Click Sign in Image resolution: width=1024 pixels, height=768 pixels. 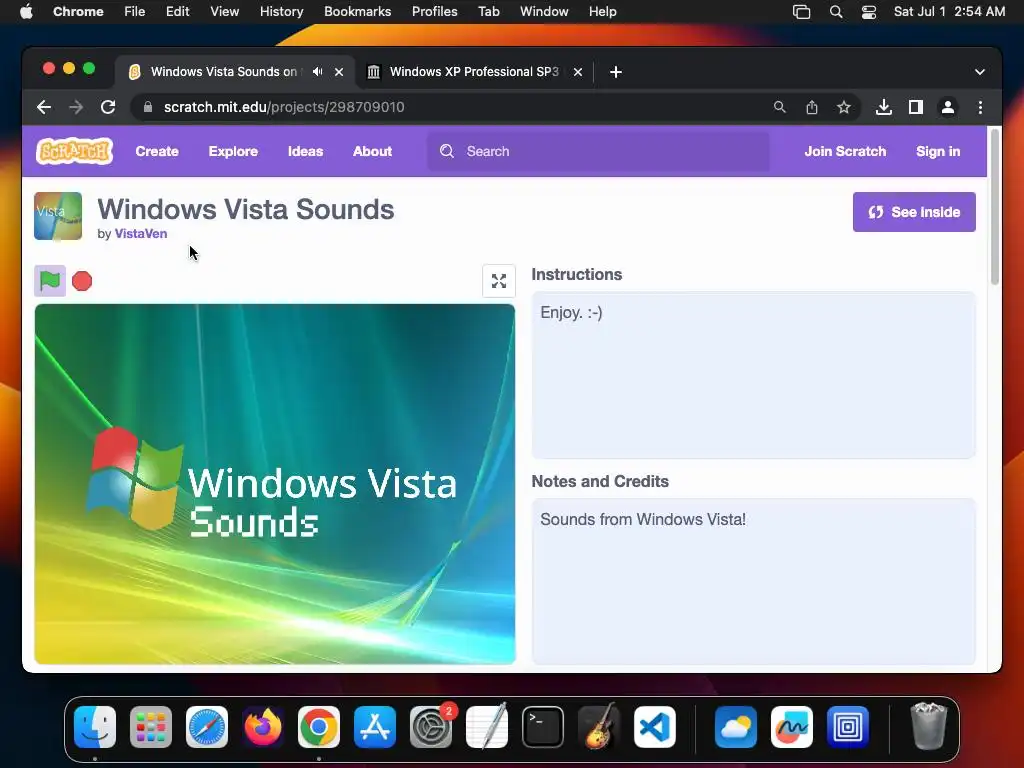(x=938, y=151)
